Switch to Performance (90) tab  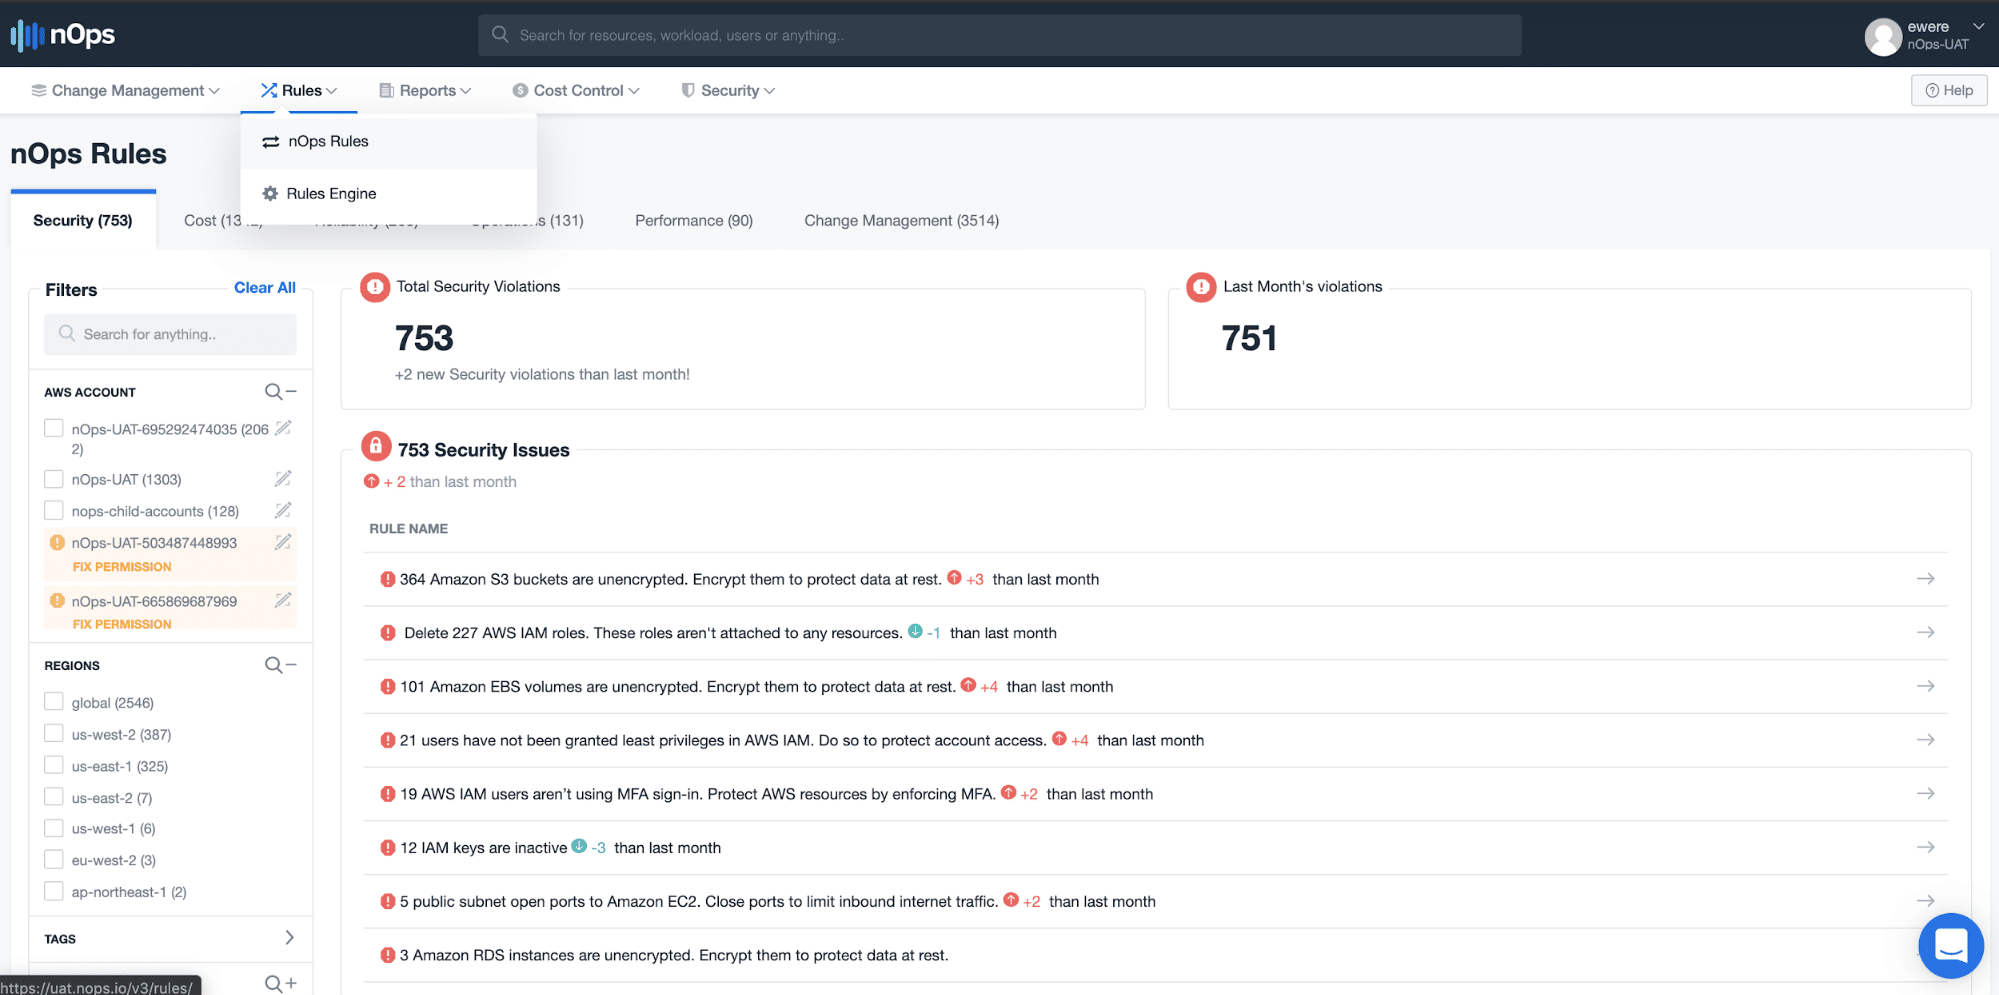click(694, 220)
